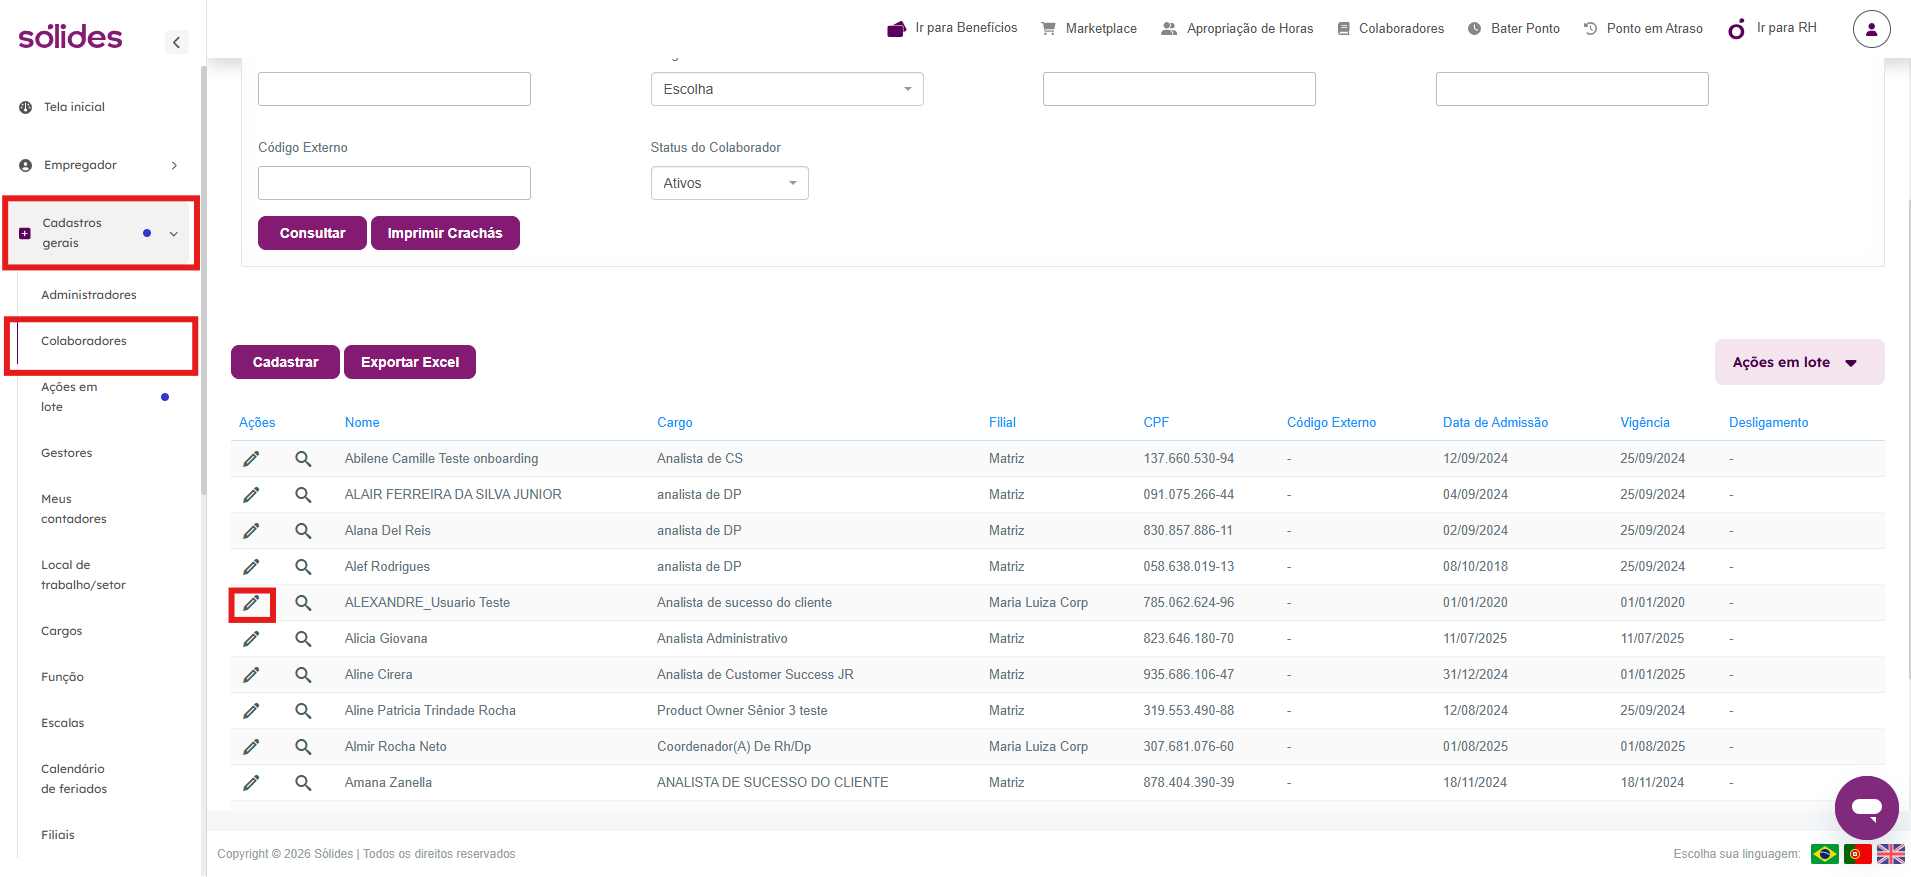View details of Abilene Camille Teste onboarding
Image resolution: width=1911 pixels, height=877 pixels.
click(x=303, y=459)
